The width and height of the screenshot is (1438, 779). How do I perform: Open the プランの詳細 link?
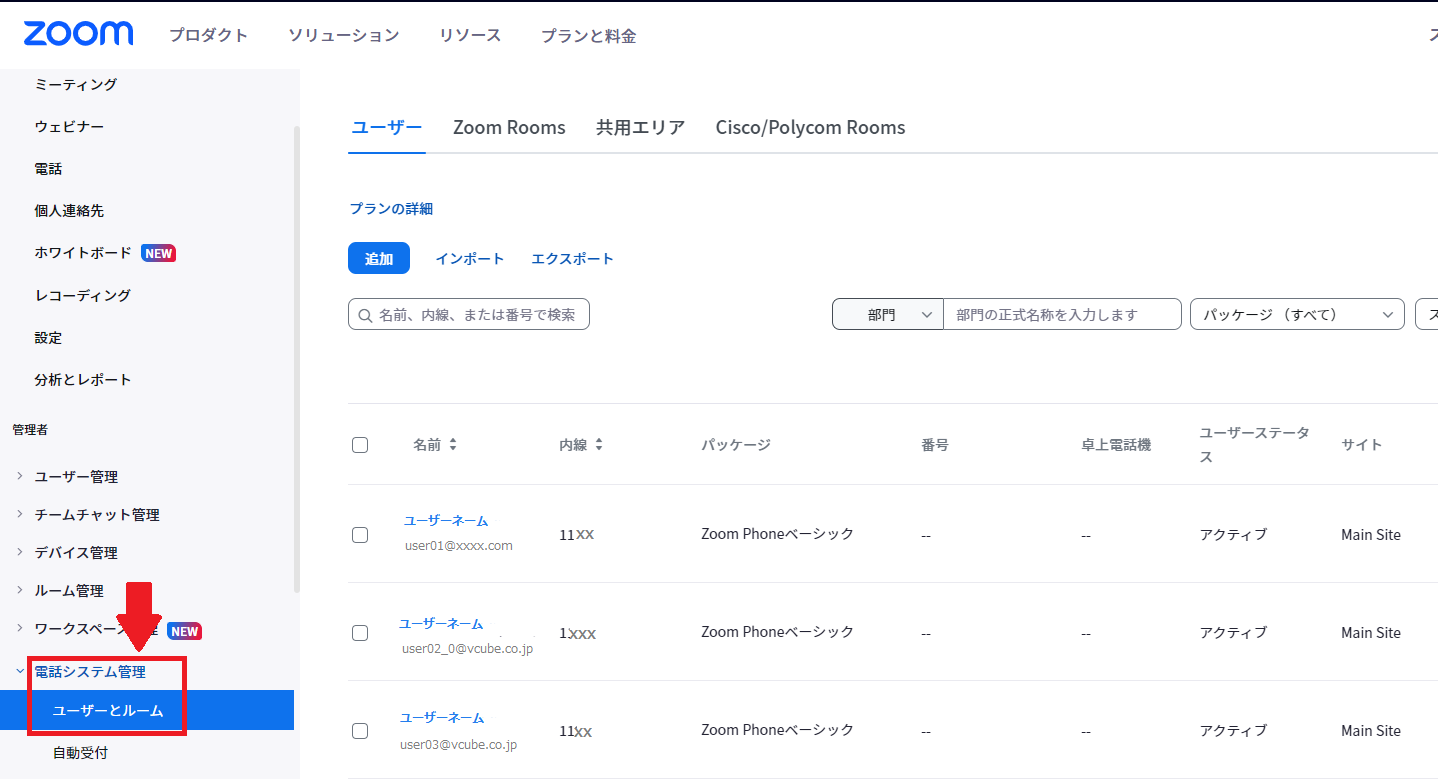[391, 209]
